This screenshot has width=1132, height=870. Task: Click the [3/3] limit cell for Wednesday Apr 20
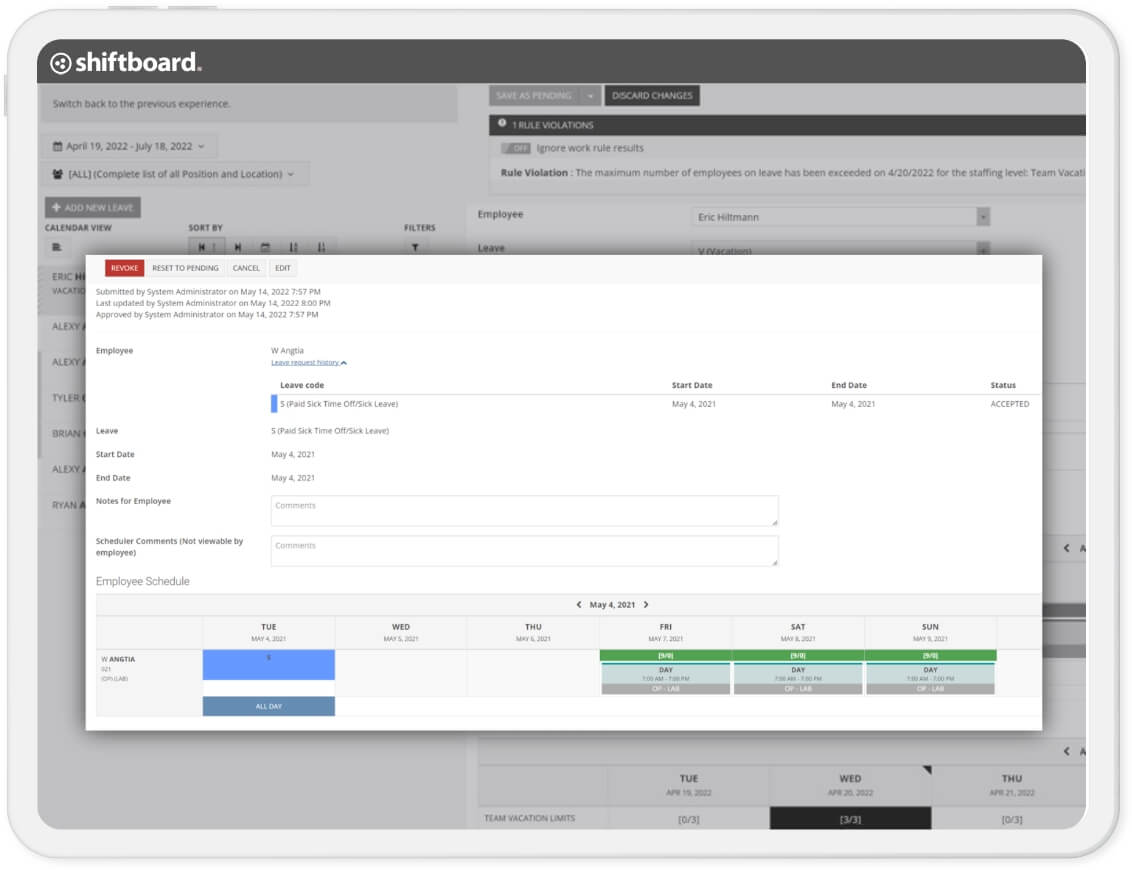850,819
